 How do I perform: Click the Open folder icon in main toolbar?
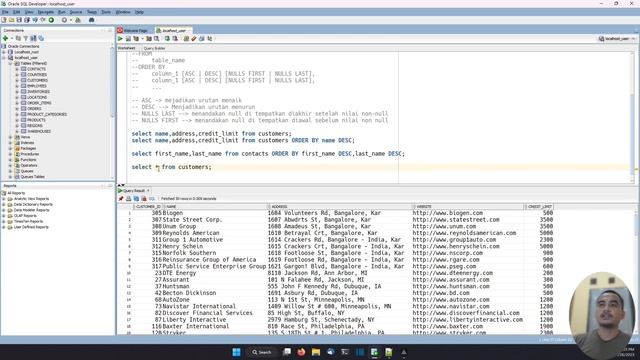pos(11,20)
